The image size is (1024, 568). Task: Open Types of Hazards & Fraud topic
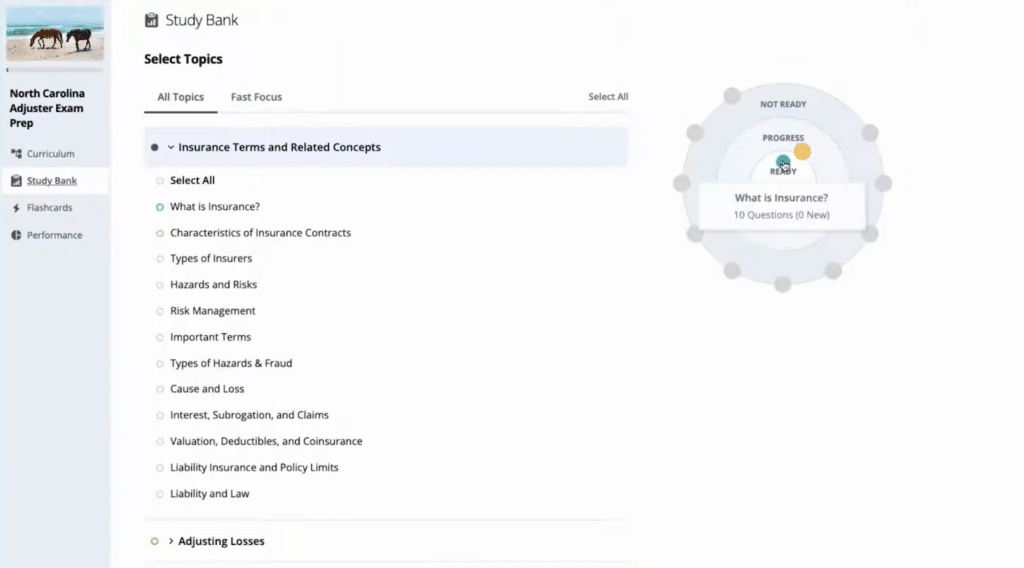[230, 363]
